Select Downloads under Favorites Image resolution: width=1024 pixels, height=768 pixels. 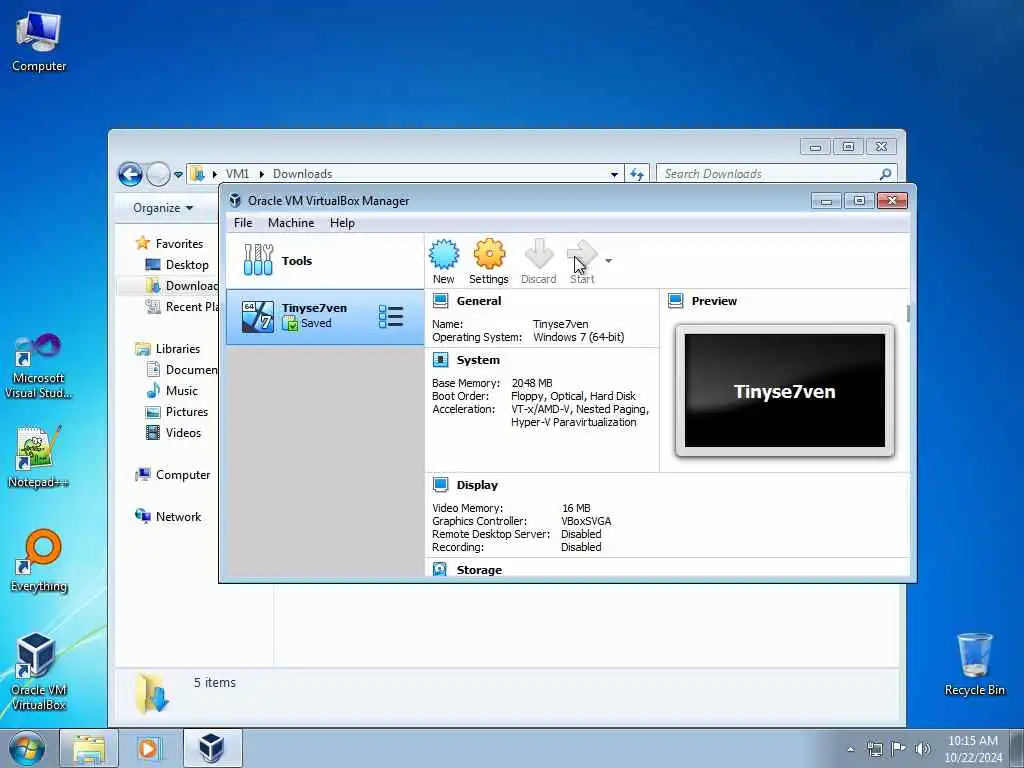pyautogui.click(x=182, y=285)
